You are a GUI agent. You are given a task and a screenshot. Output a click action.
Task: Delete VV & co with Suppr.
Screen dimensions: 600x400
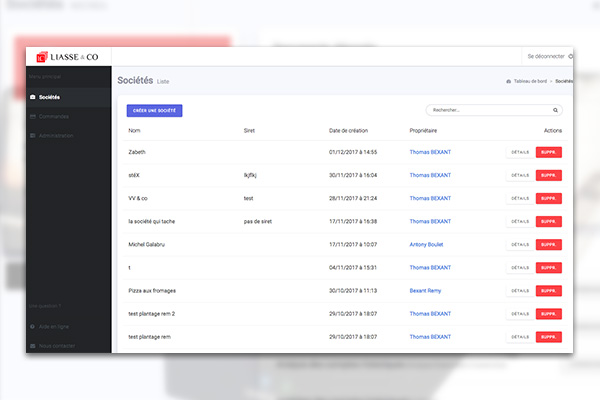(549, 198)
